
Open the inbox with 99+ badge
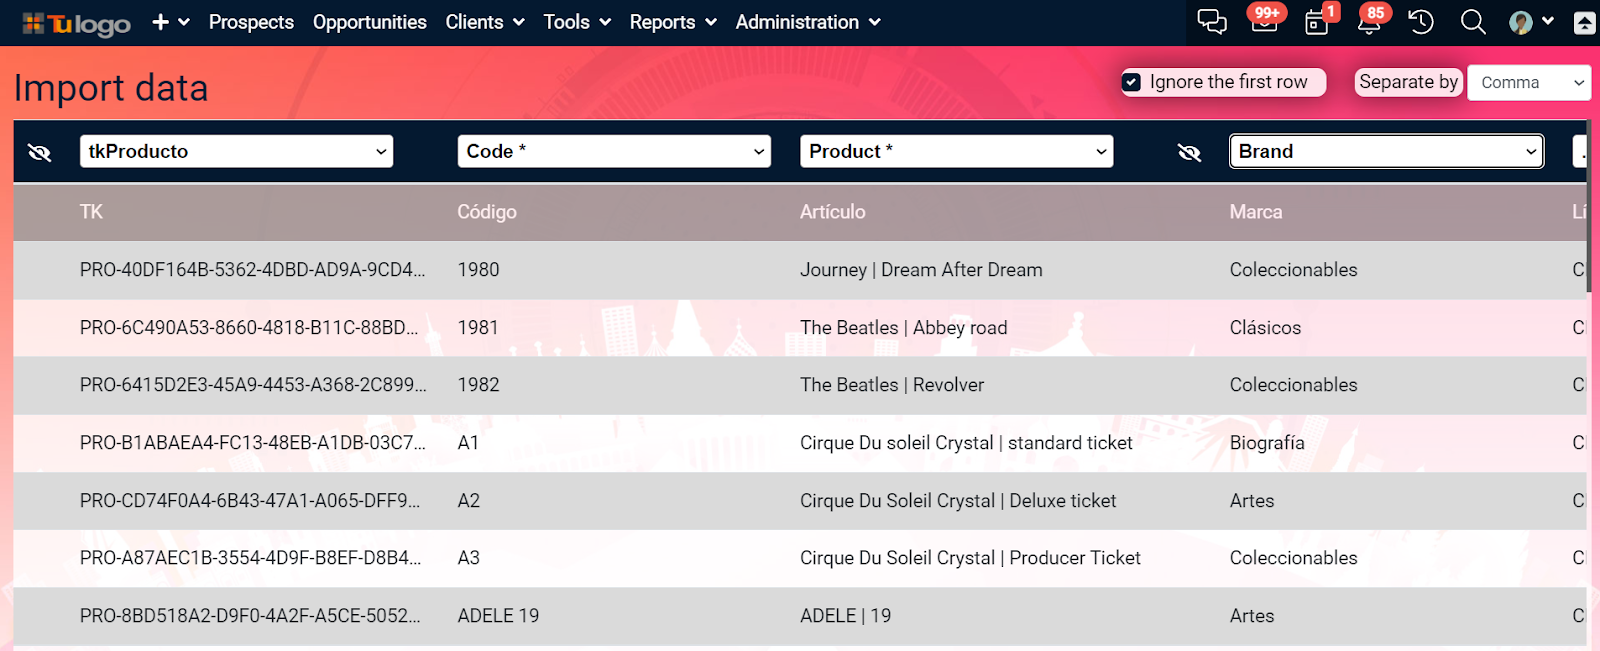[x=1265, y=20]
